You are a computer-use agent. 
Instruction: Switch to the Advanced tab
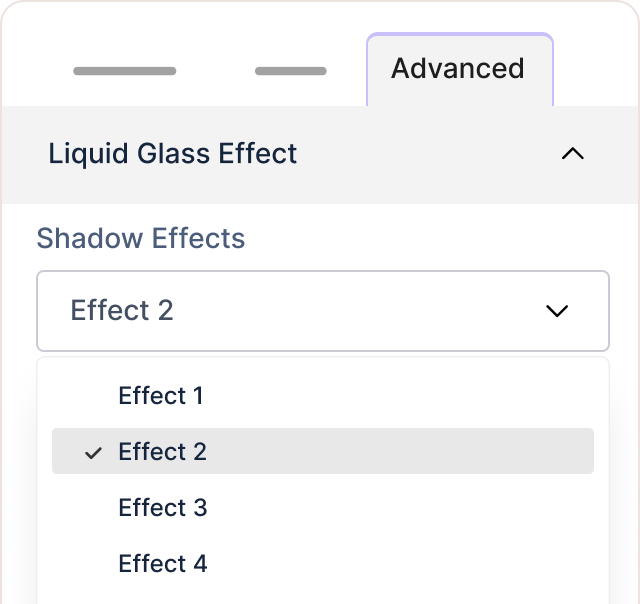[x=458, y=69]
